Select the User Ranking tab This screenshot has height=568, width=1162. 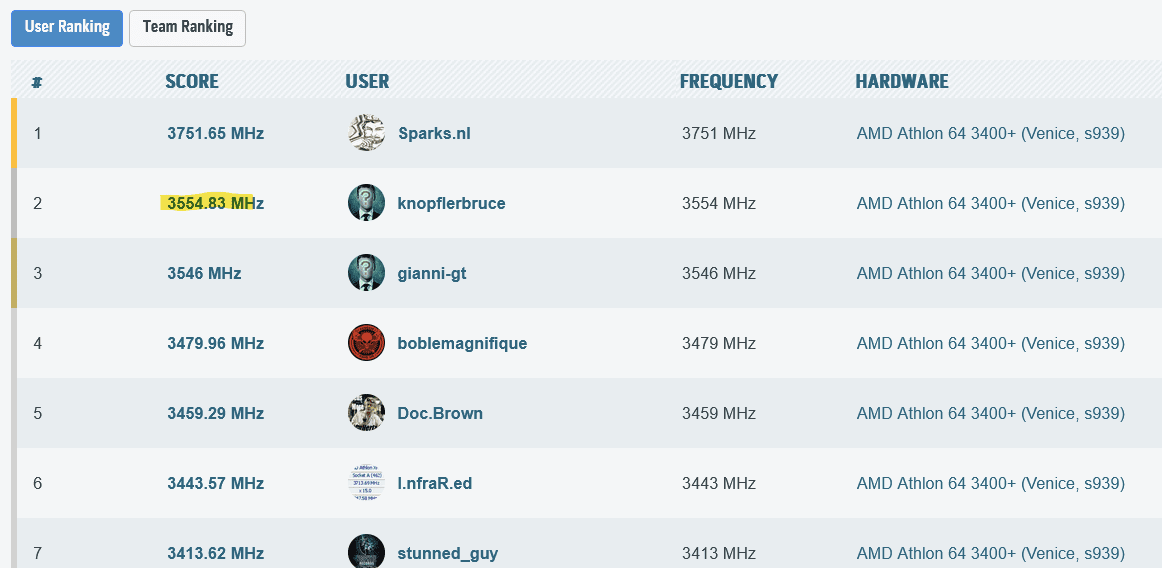coord(67,28)
